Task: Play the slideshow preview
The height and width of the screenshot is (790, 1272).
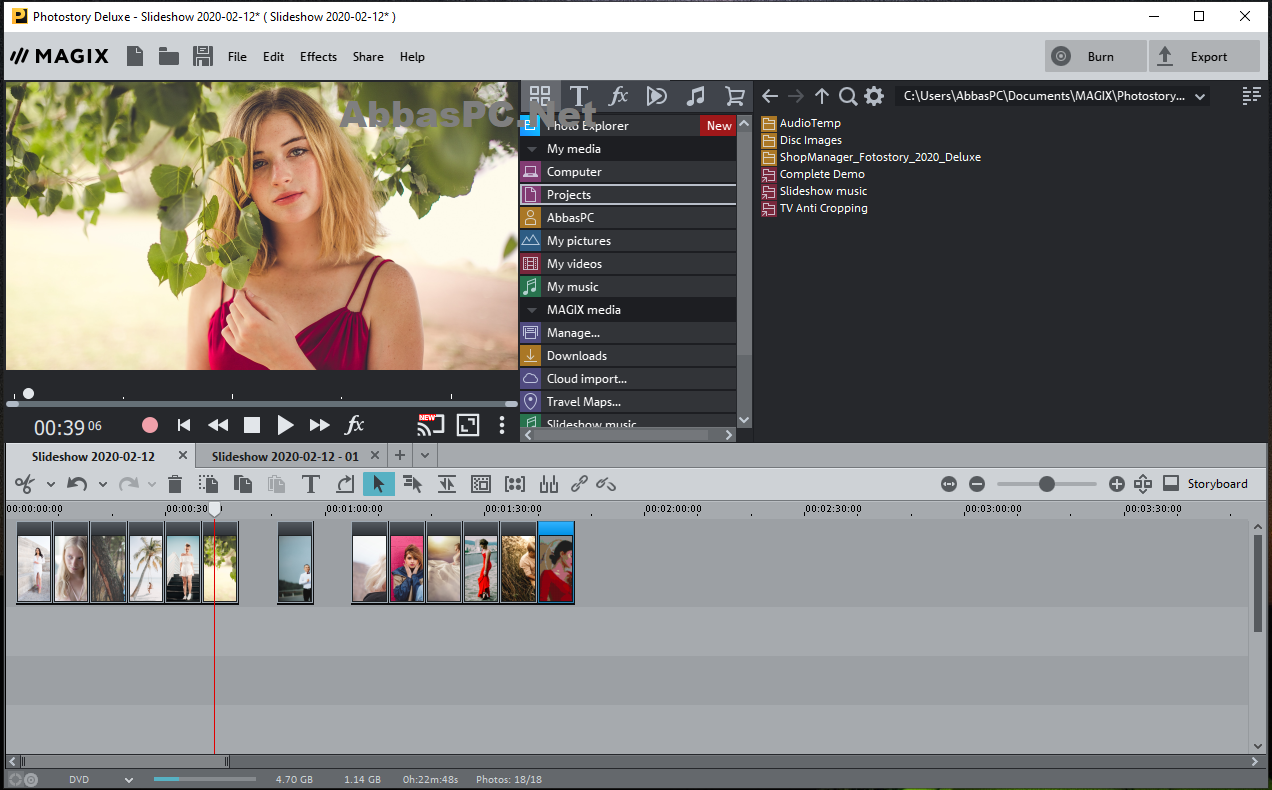Action: (x=285, y=425)
